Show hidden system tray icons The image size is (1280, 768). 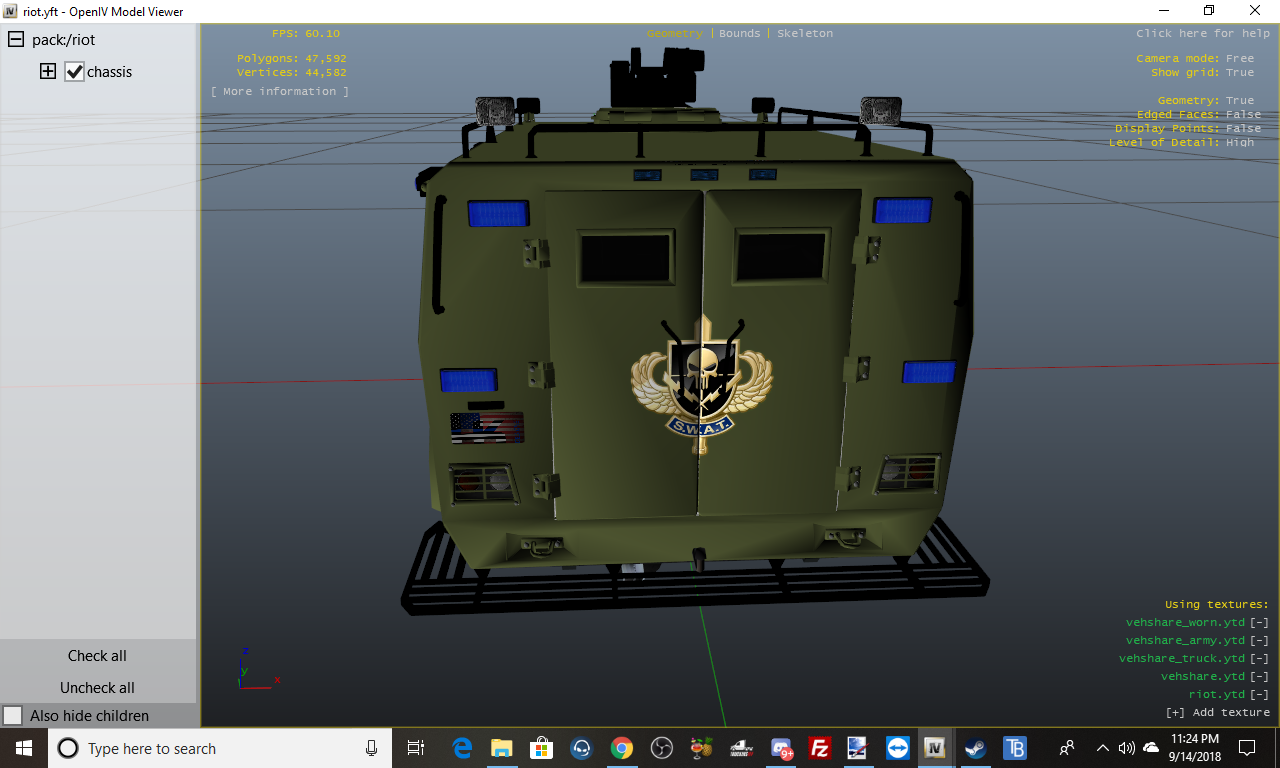pos(1102,748)
